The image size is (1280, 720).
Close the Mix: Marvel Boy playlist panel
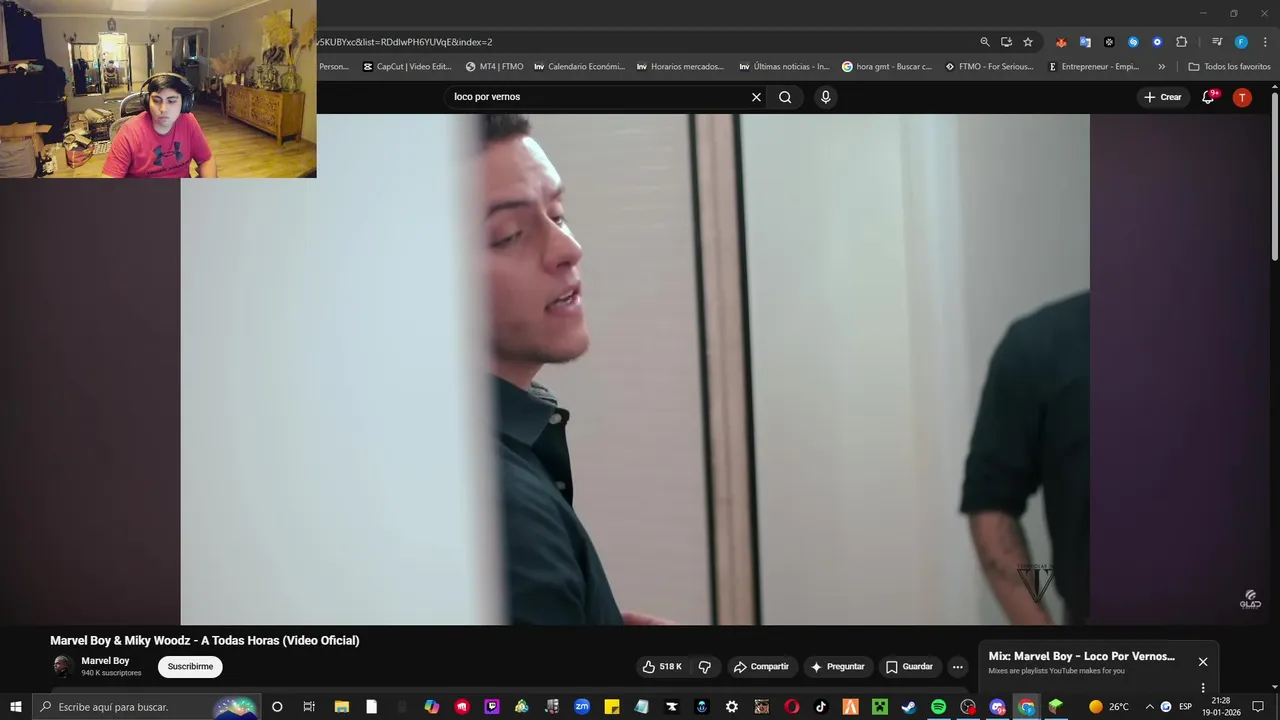pyautogui.click(x=1203, y=662)
